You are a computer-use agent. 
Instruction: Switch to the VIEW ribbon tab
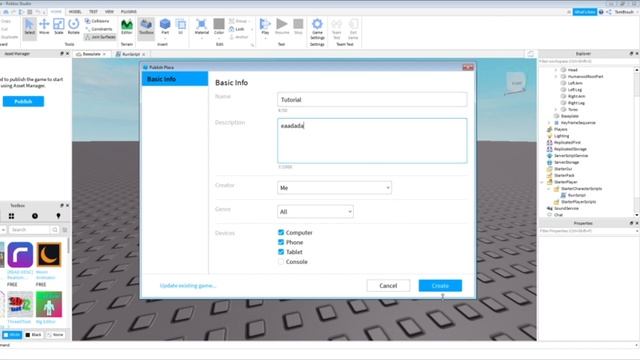109,12
